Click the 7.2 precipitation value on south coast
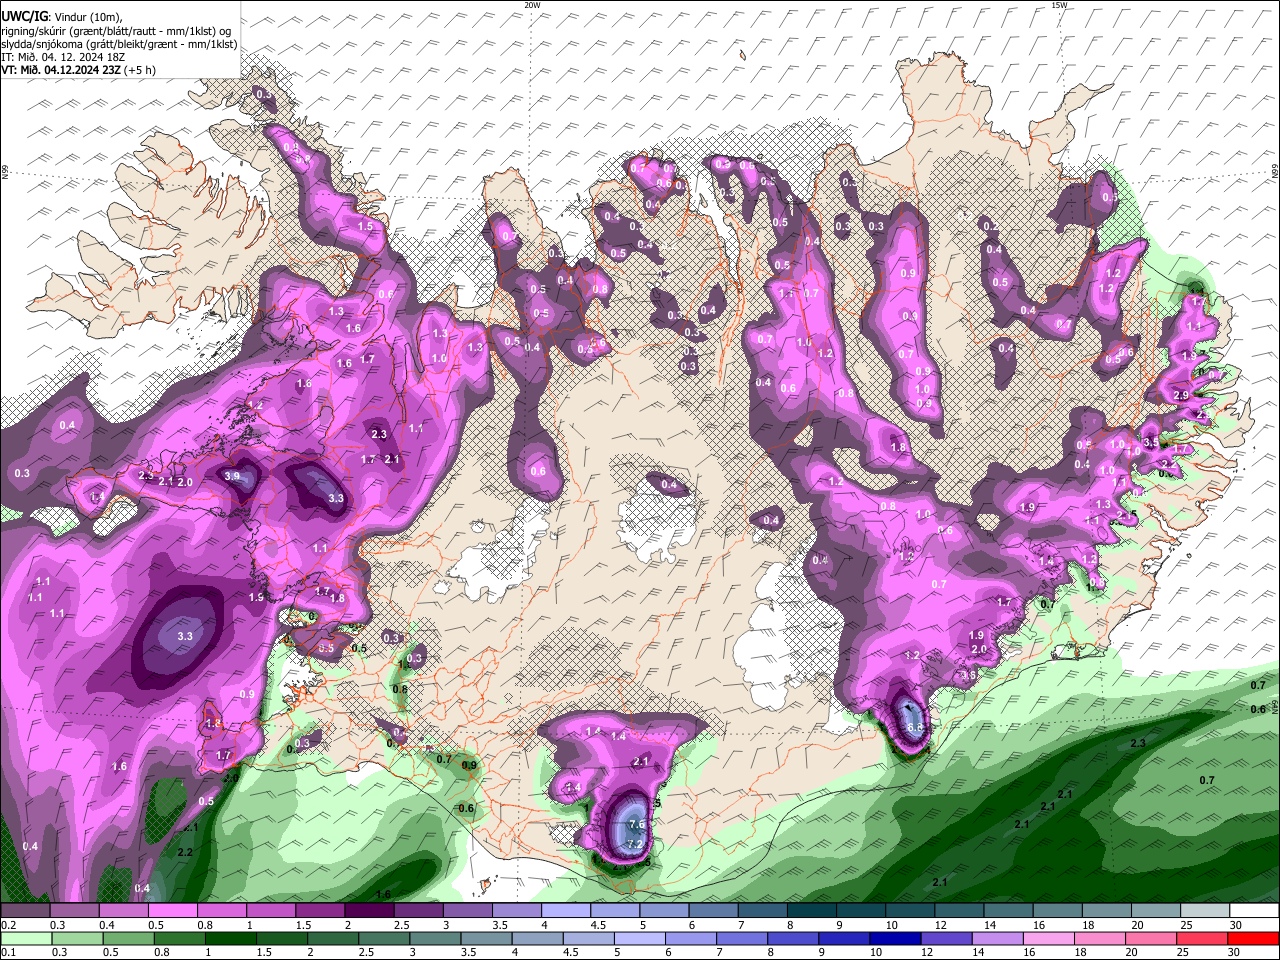Viewport: 1280px width, 960px height. pyautogui.click(x=634, y=844)
